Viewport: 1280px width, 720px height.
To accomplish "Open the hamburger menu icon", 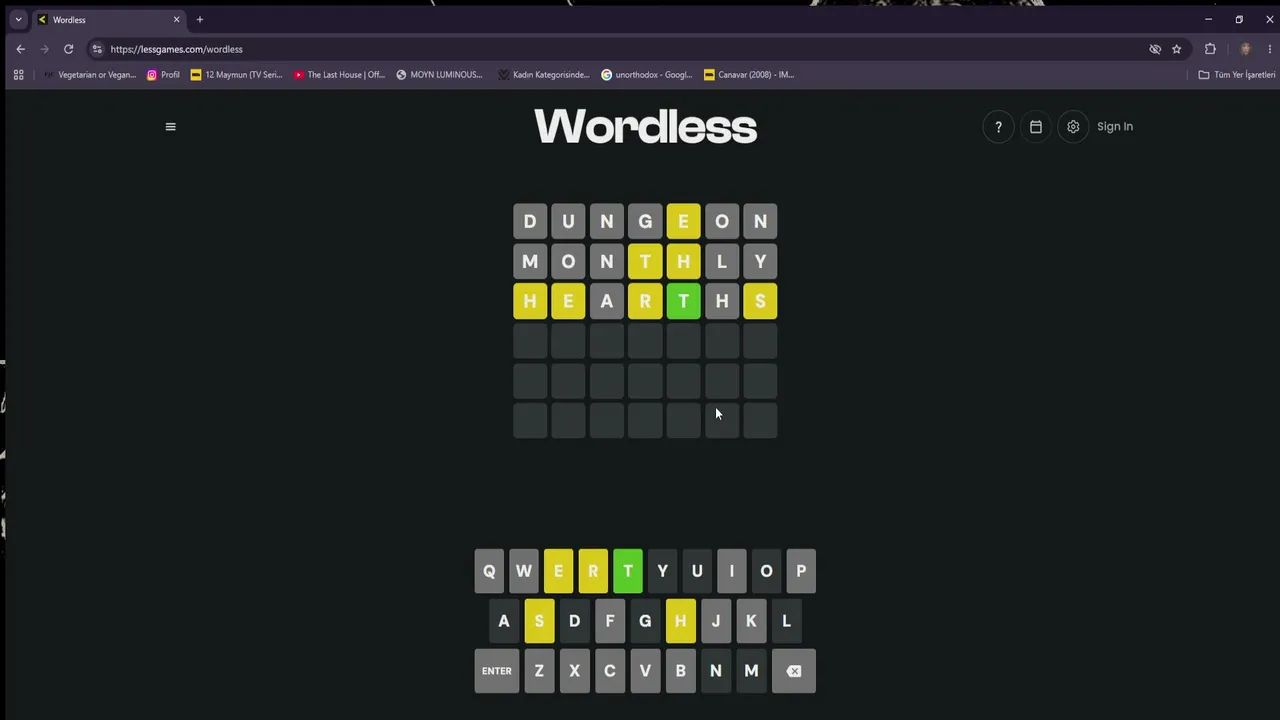I will 170,127.
